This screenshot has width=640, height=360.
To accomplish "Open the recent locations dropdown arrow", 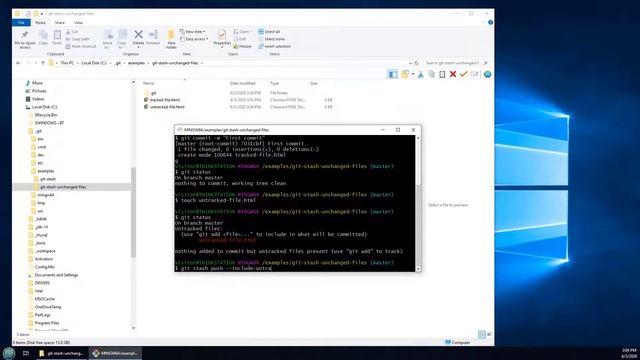I will [36, 63].
